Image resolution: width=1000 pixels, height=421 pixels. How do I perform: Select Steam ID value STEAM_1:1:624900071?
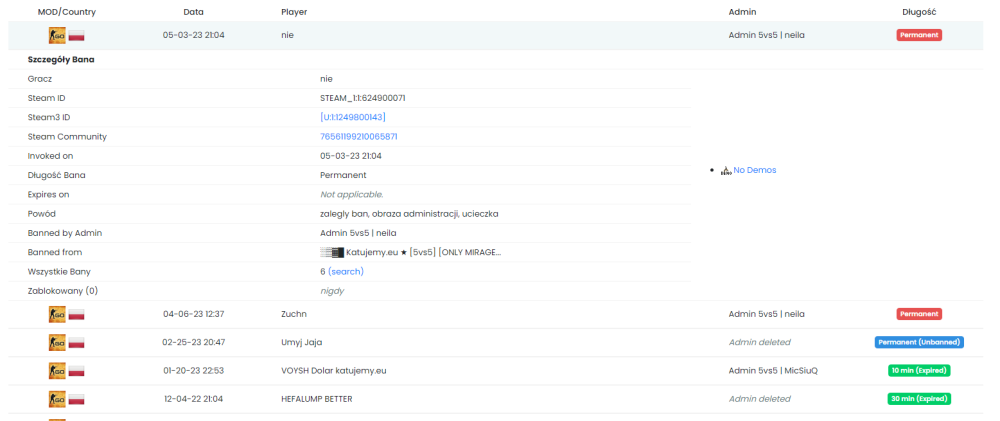point(363,98)
